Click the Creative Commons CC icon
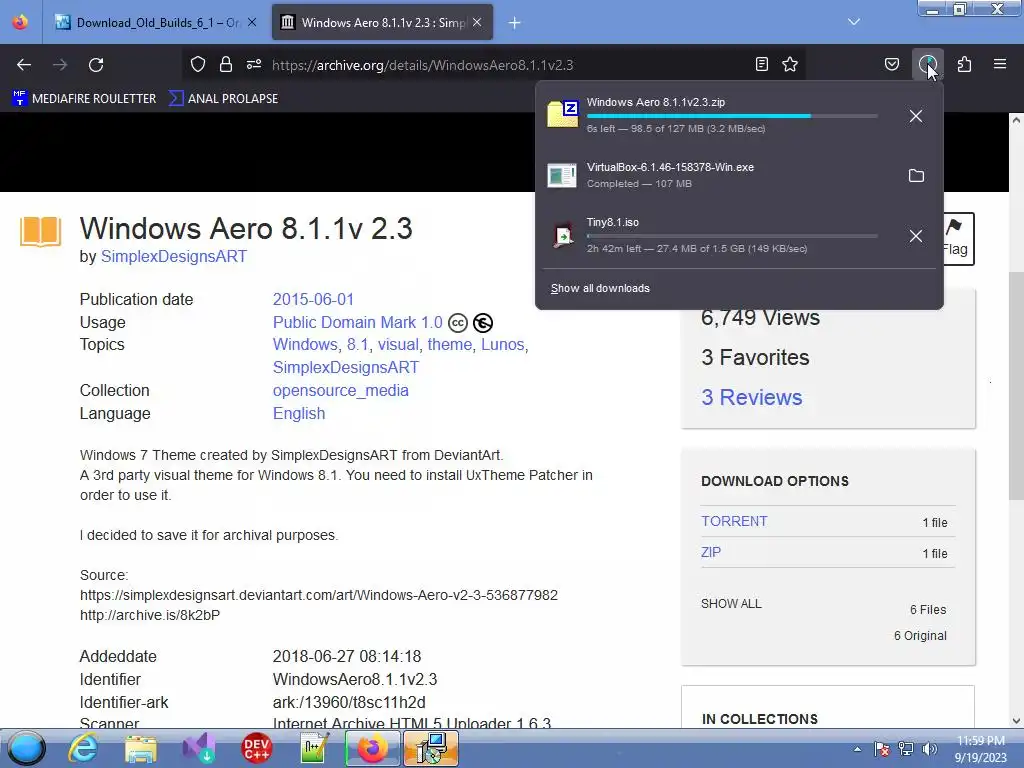1024x768 pixels. 458,323
